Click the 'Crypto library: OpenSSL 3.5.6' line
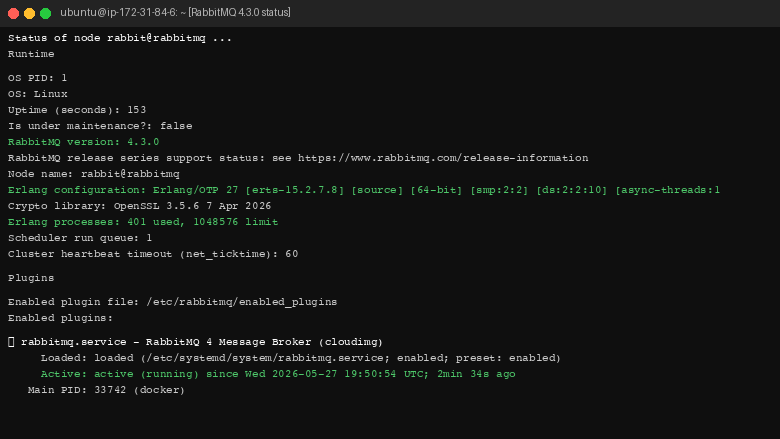Image resolution: width=780 pixels, height=439 pixels. click(x=139, y=206)
